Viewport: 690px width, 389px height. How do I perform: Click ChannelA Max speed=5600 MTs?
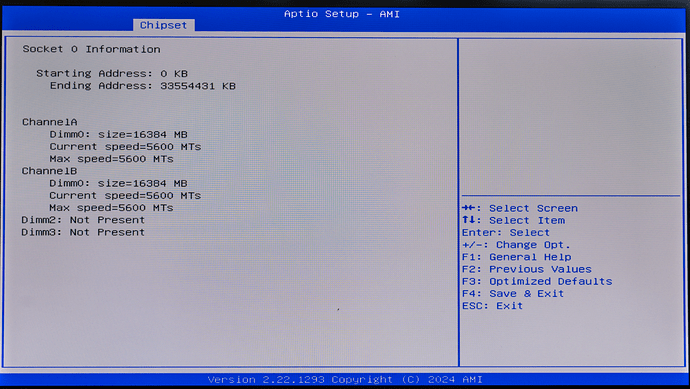coord(111,159)
